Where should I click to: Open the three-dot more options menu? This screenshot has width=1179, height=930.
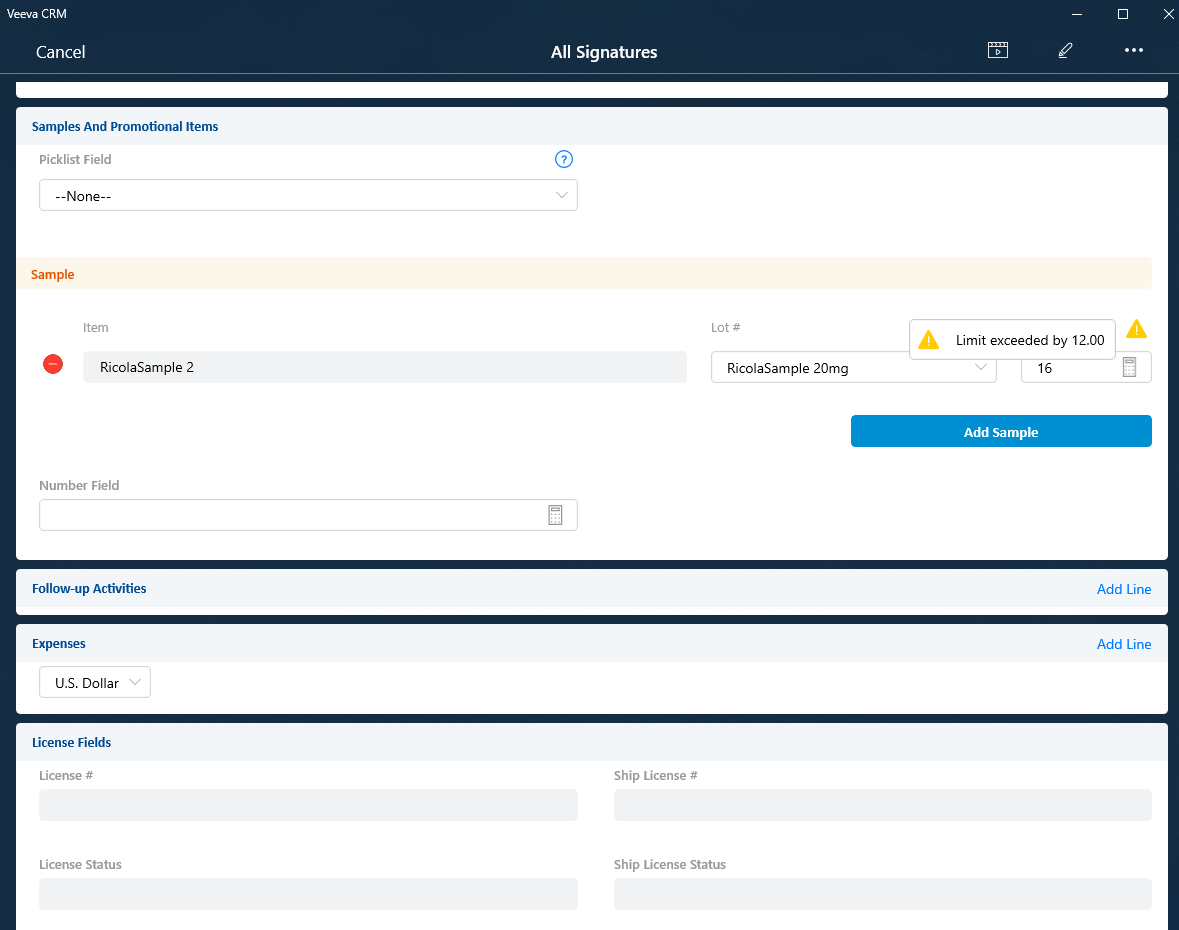(x=1133, y=51)
